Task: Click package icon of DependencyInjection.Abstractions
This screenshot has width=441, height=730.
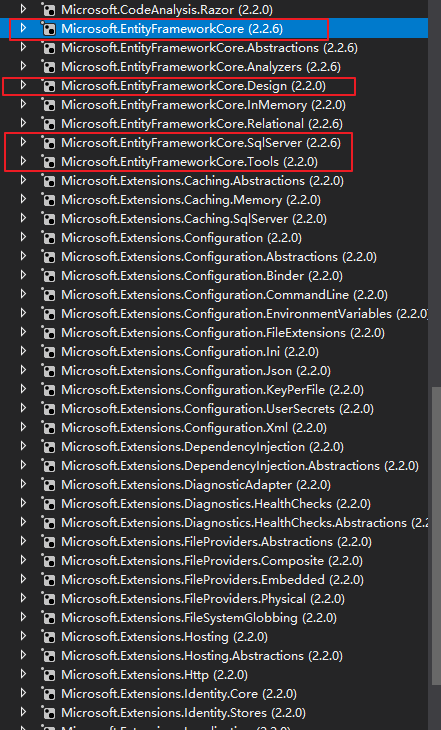Action: (x=48, y=466)
